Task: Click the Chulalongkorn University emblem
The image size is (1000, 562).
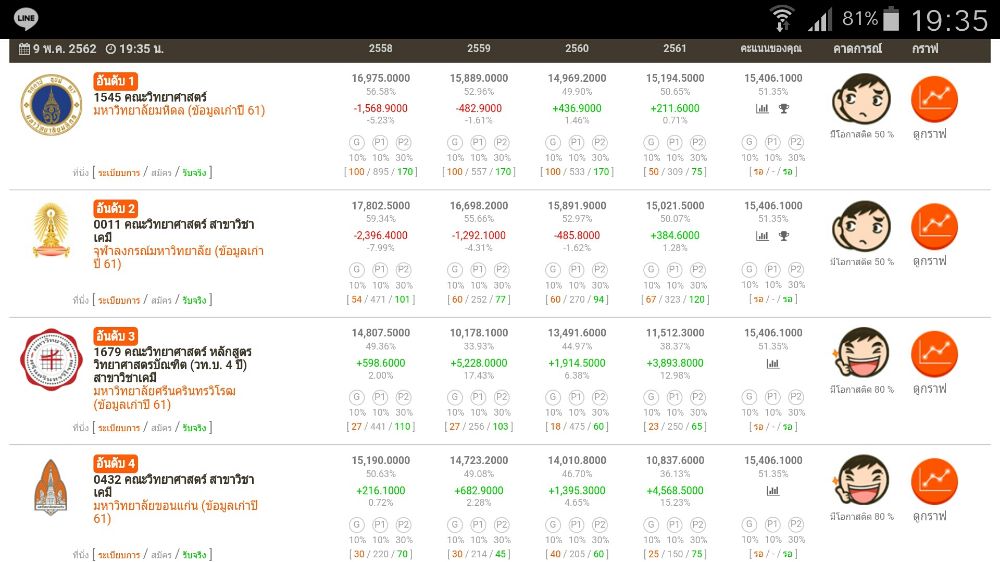Action: (x=50, y=230)
